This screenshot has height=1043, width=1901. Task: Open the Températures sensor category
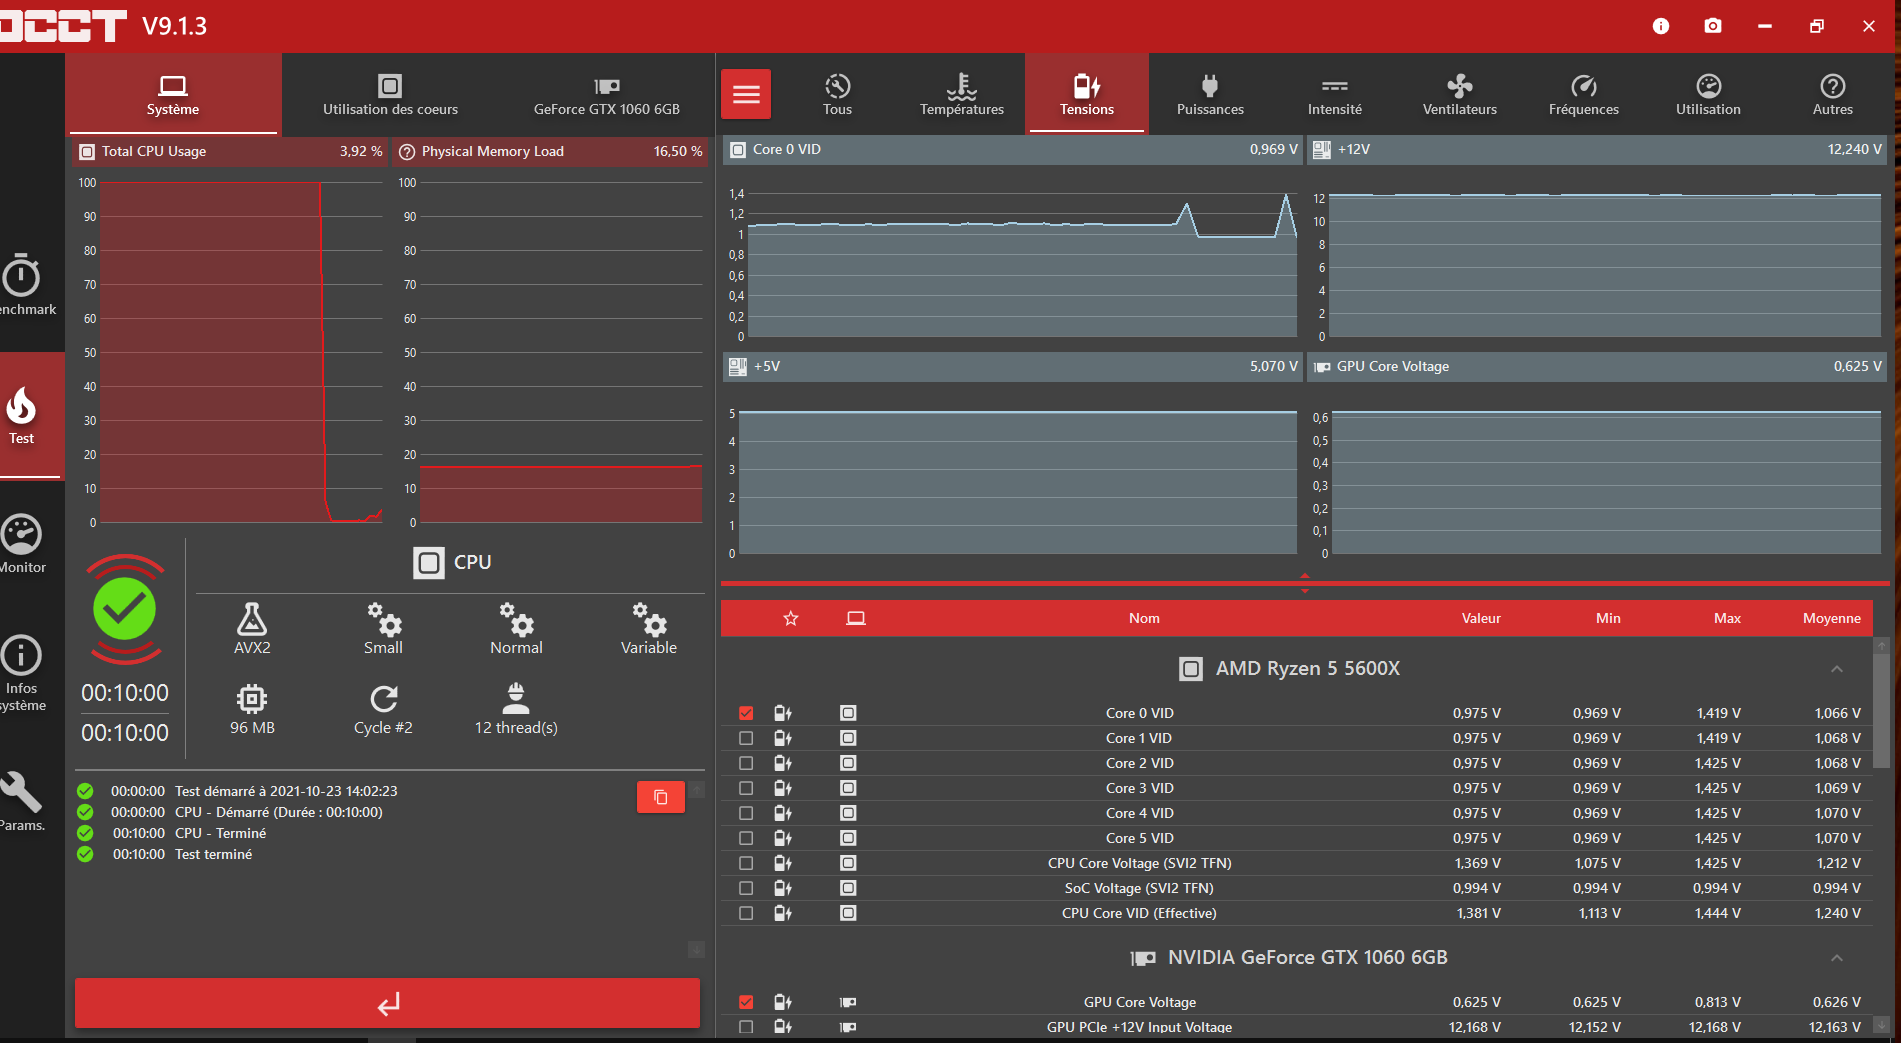pyautogui.click(x=961, y=94)
